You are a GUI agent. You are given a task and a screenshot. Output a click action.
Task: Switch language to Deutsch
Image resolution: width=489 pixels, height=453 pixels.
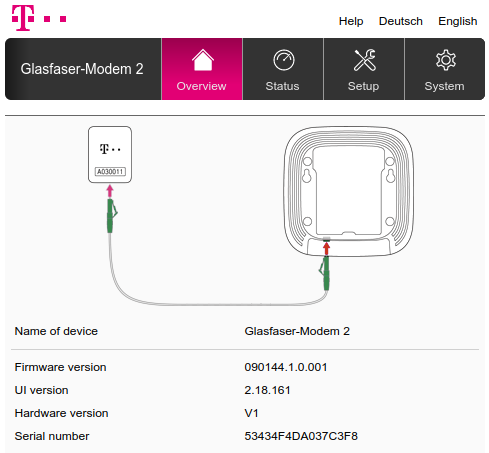401,21
